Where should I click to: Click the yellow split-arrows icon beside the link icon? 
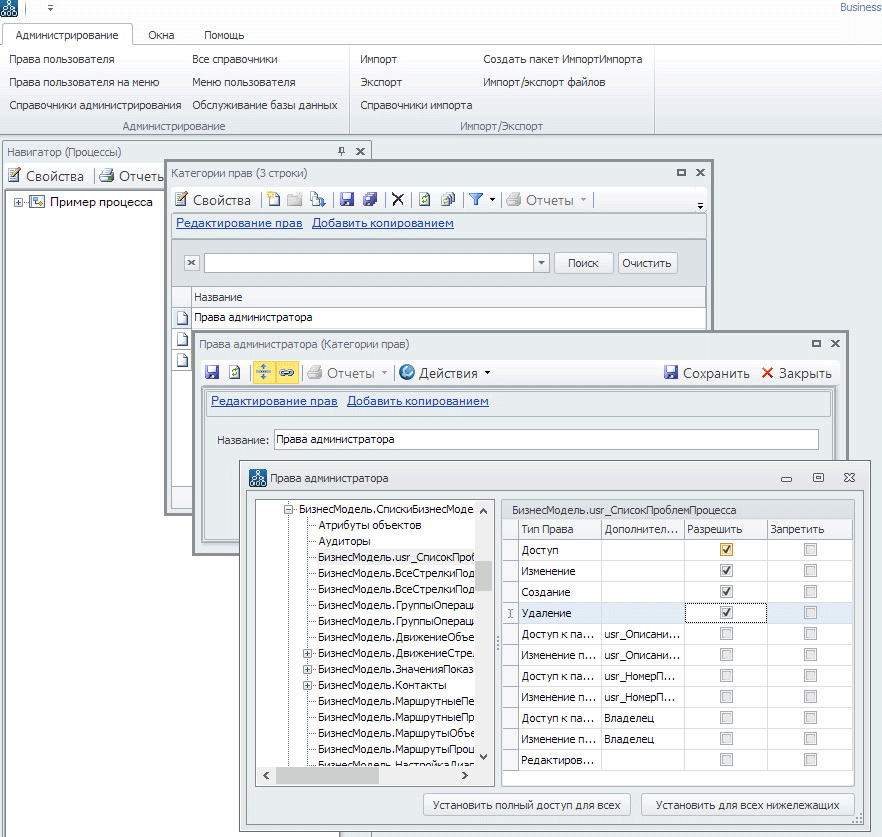click(x=264, y=373)
